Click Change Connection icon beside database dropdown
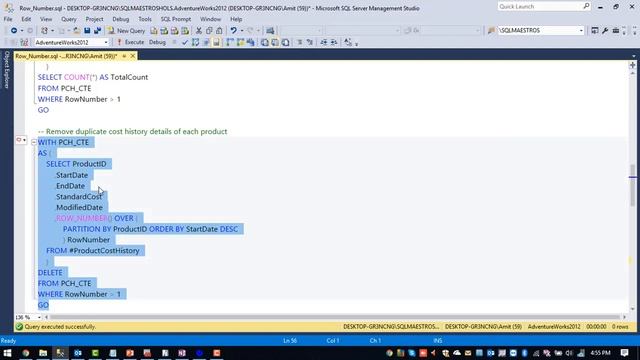640x360 pixels. [24, 42]
